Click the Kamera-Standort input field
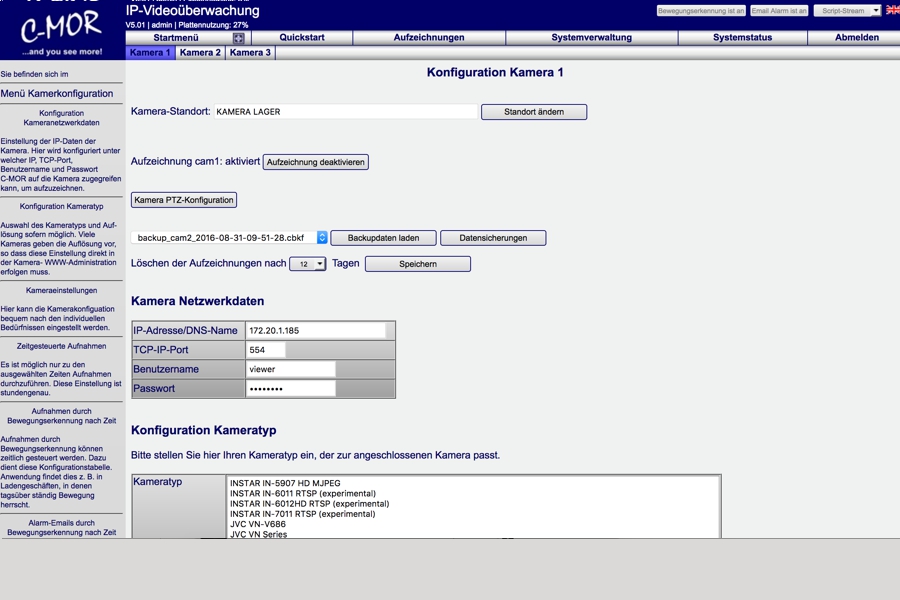 pyautogui.click(x=346, y=112)
